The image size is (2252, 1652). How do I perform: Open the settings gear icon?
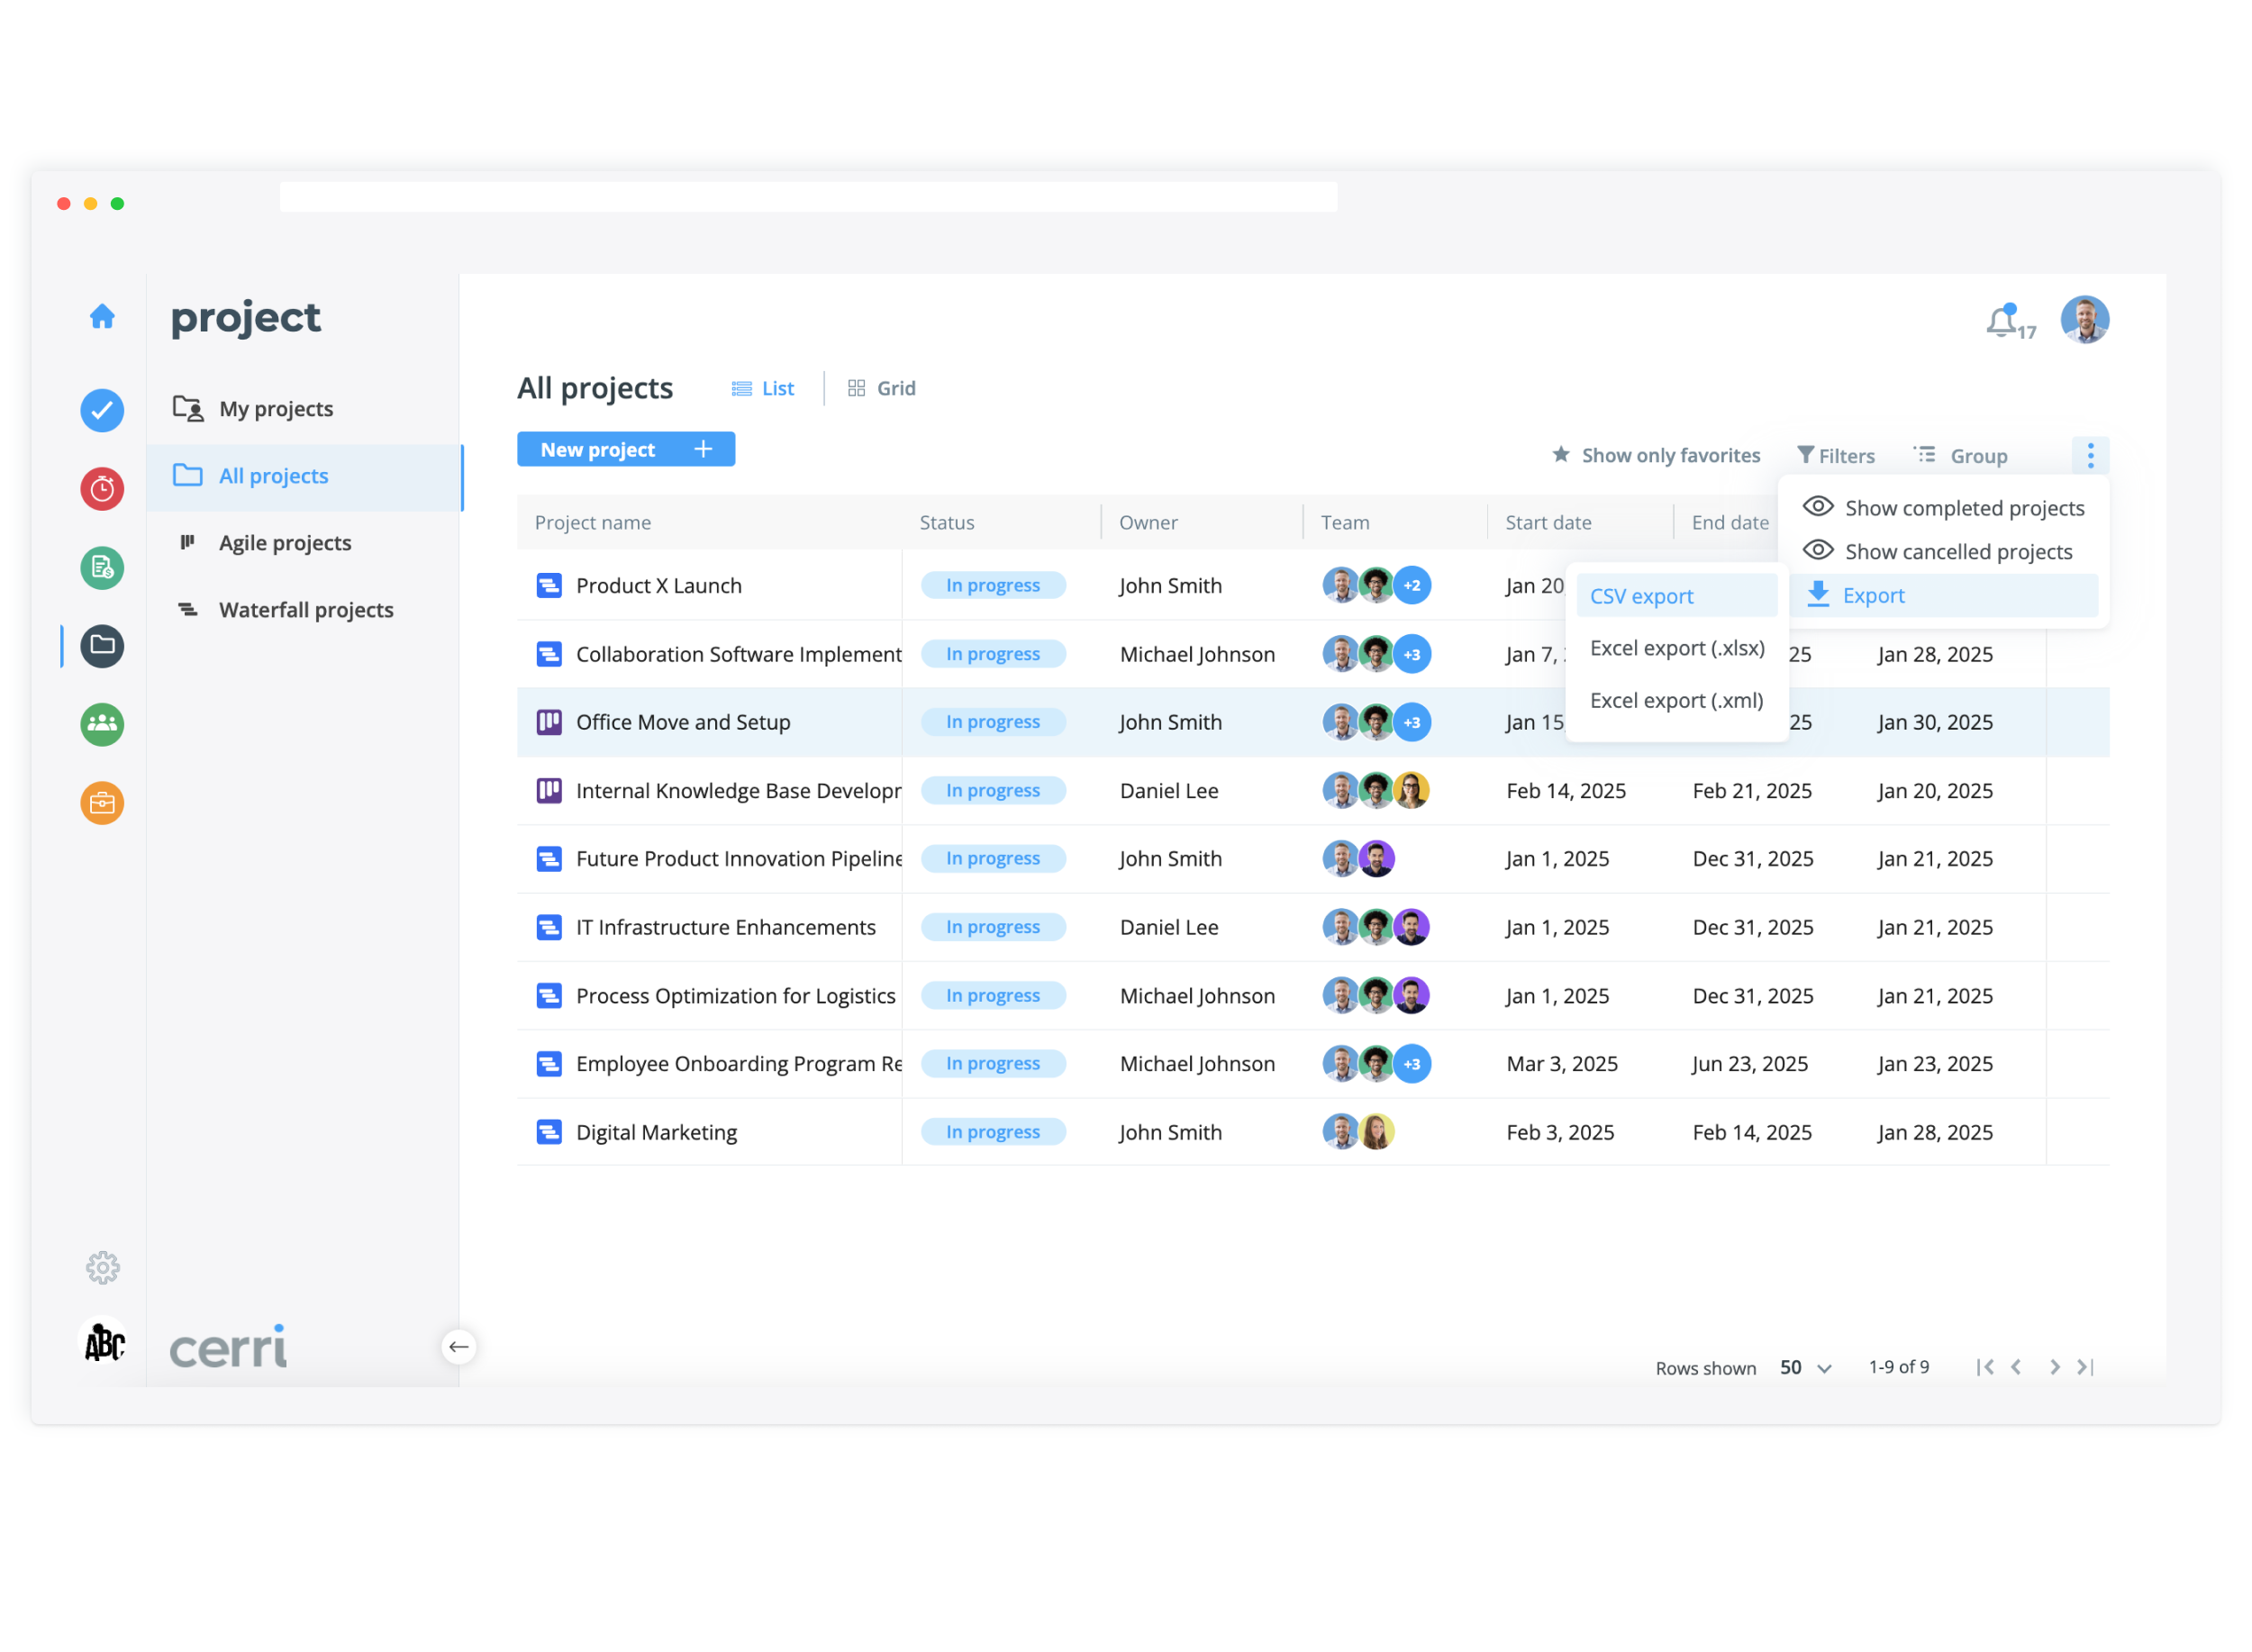[102, 1268]
